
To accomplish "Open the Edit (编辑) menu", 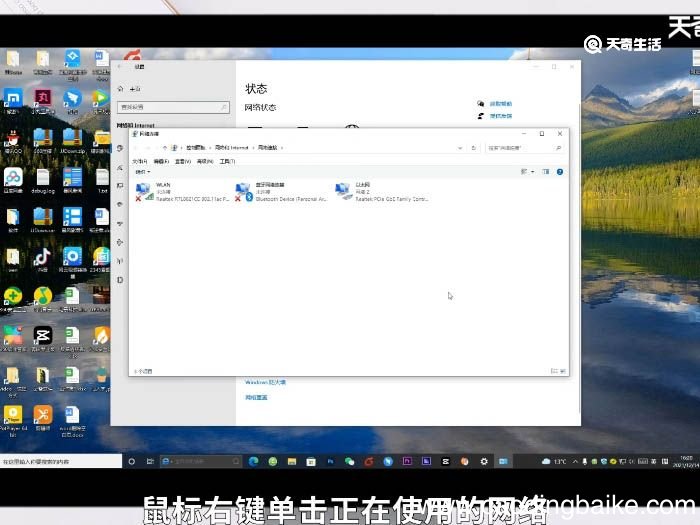I will coord(161,161).
